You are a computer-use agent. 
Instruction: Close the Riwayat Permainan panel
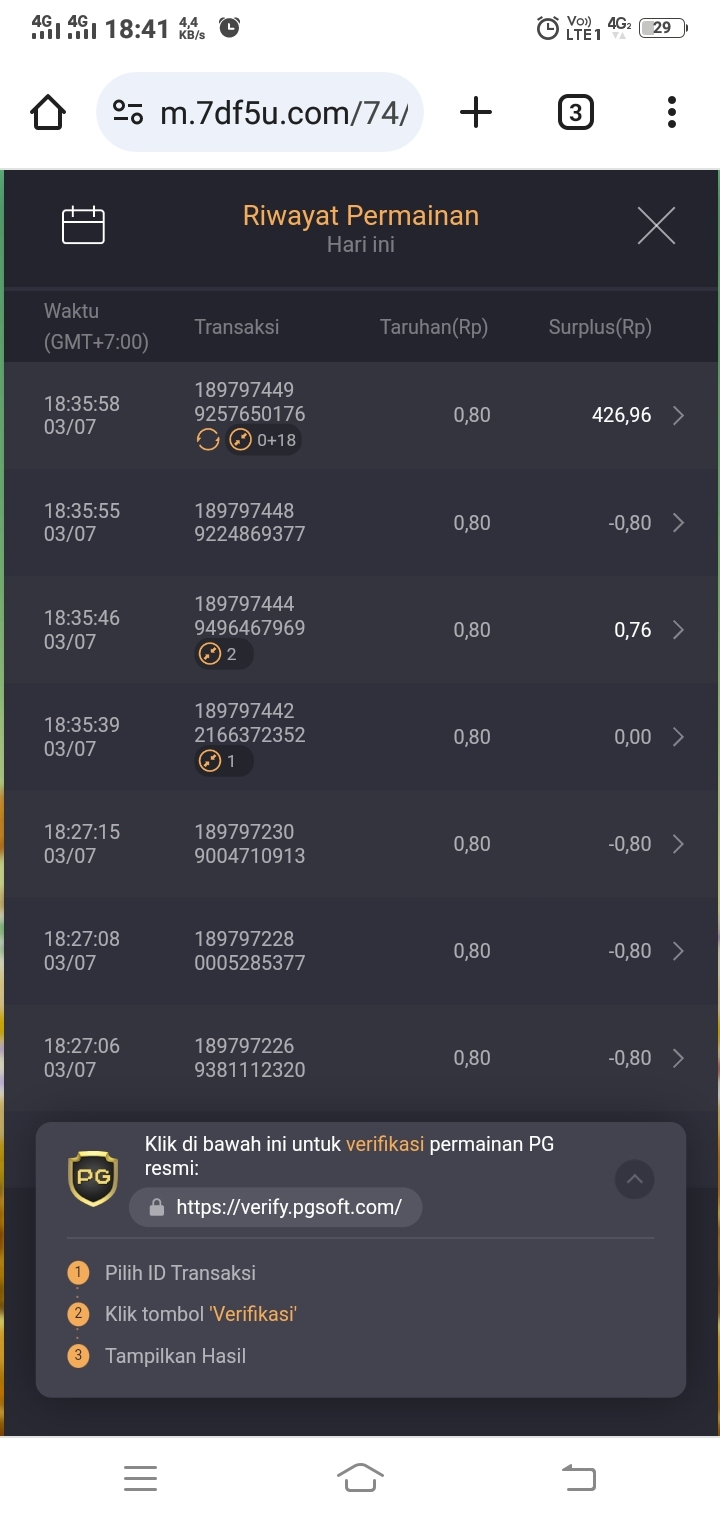[x=656, y=226]
